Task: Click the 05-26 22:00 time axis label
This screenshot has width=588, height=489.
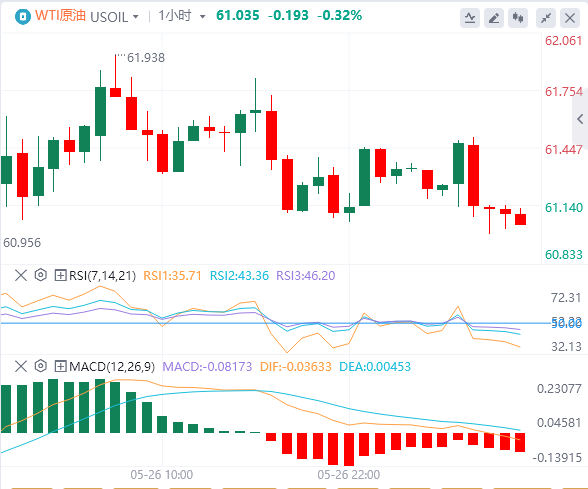Action: (x=348, y=475)
